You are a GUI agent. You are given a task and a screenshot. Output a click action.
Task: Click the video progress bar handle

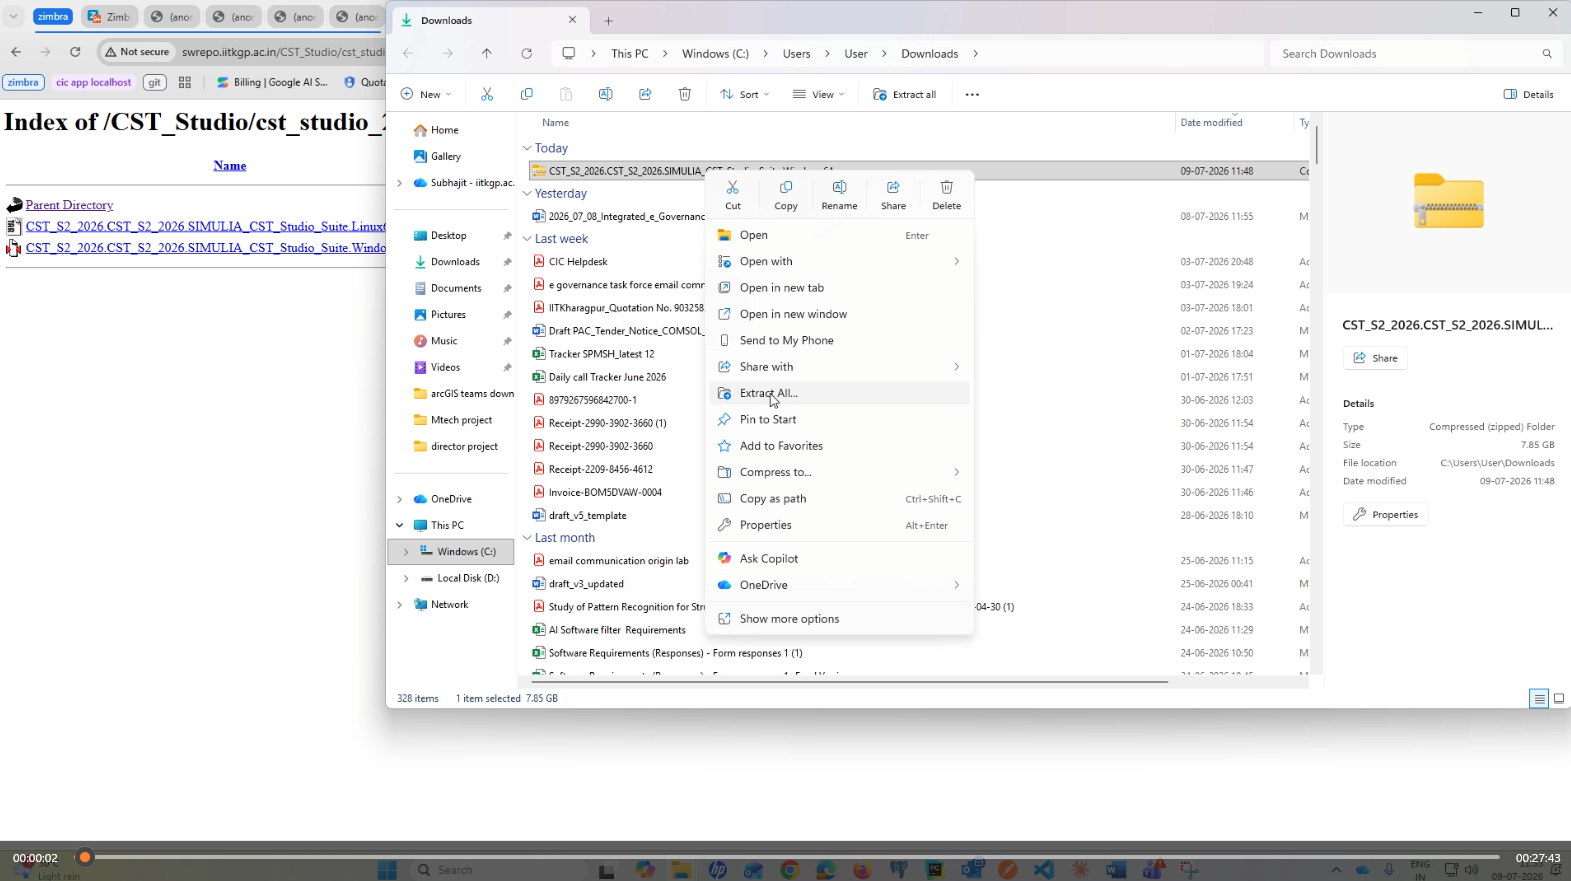tap(85, 857)
